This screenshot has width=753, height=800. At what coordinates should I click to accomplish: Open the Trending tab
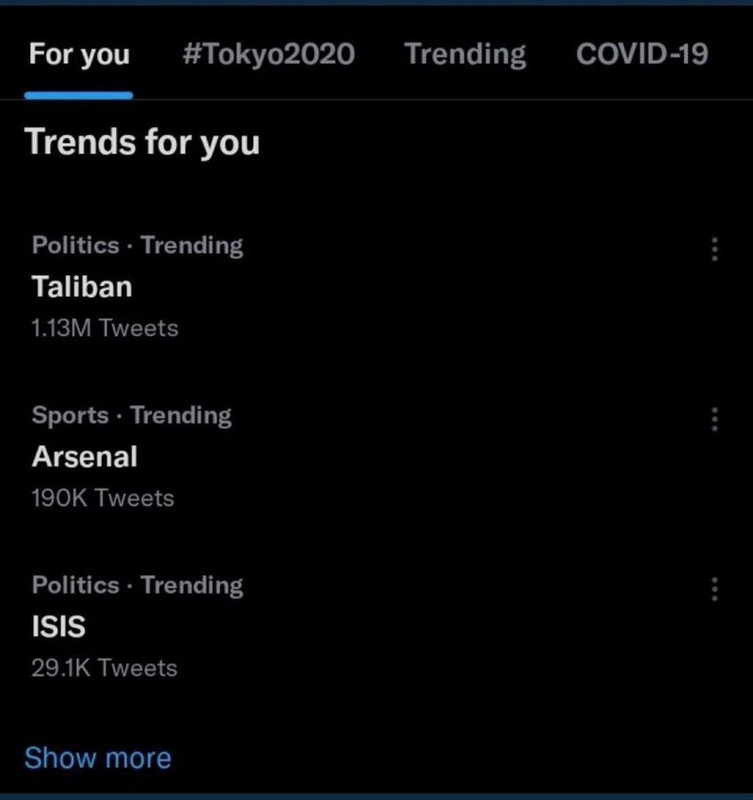465,54
